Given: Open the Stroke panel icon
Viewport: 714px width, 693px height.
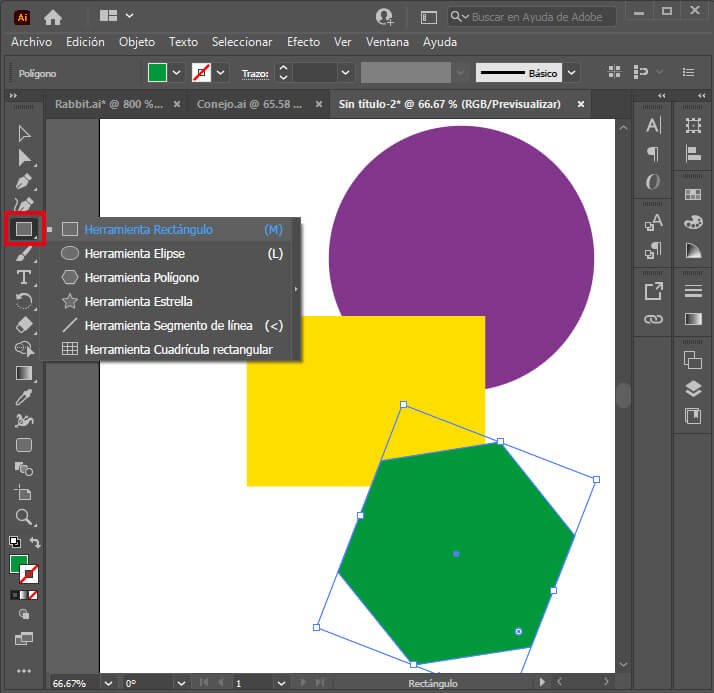Looking at the screenshot, I should pyautogui.click(x=693, y=290).
